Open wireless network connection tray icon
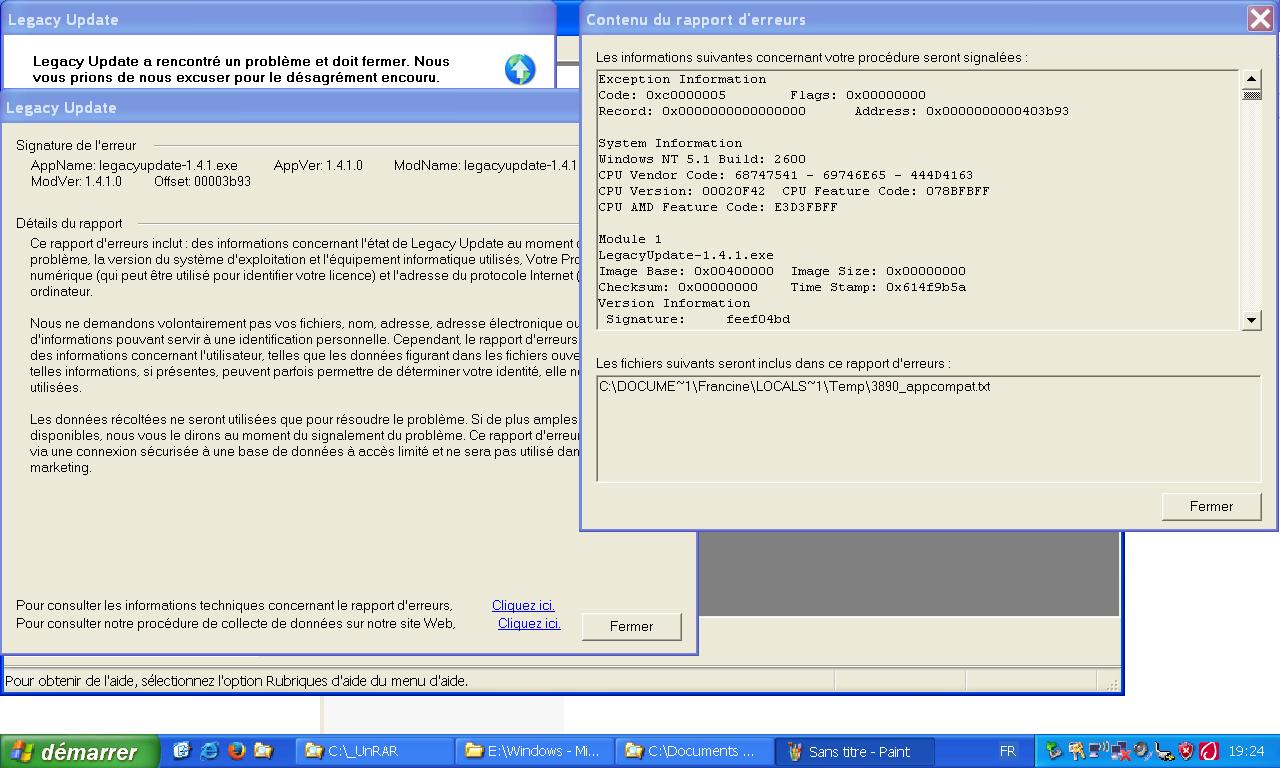 tap(1098, 750)
